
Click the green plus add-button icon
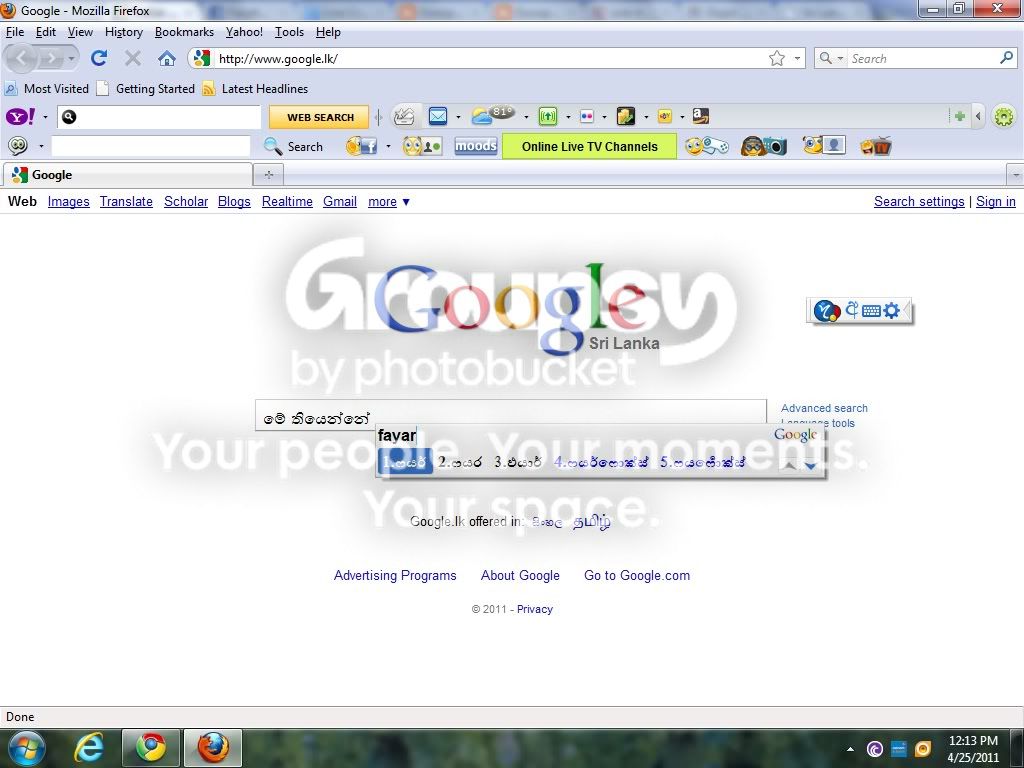(x=959, y=116)
